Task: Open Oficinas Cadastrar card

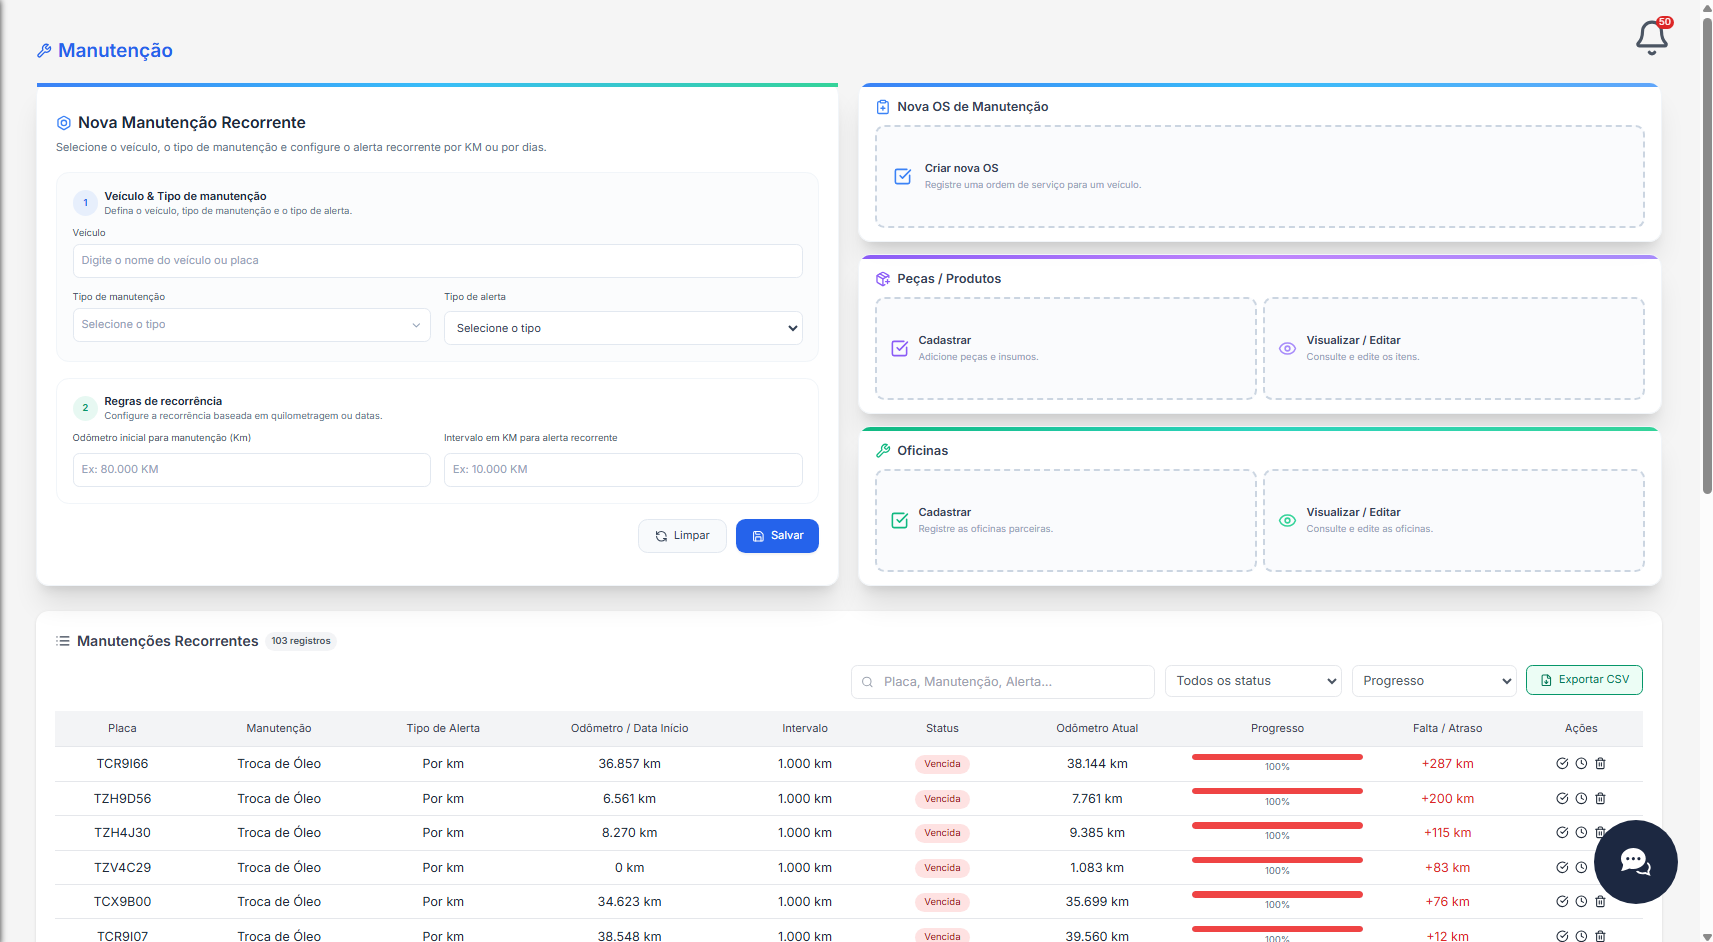Action: coord(1066,521)
